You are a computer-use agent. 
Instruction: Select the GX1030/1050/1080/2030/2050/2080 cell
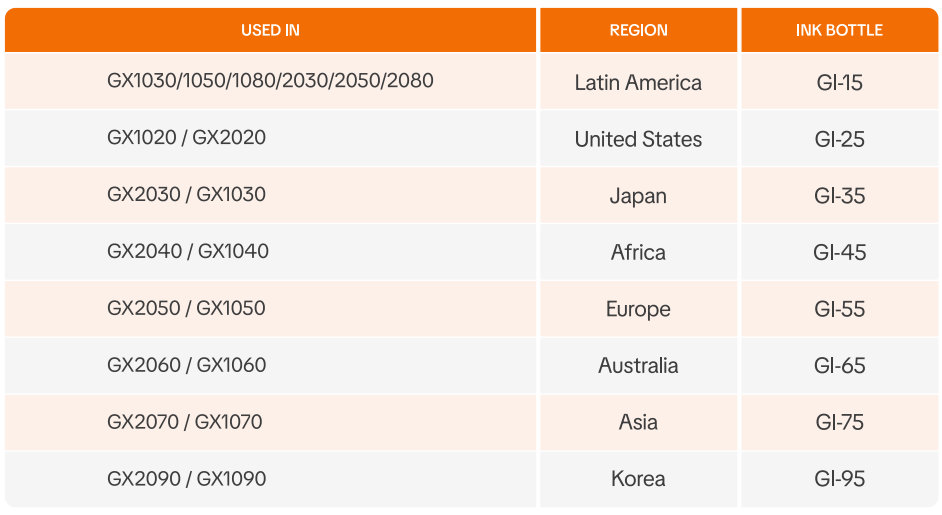pyautogui.click(x=270, y=81)
